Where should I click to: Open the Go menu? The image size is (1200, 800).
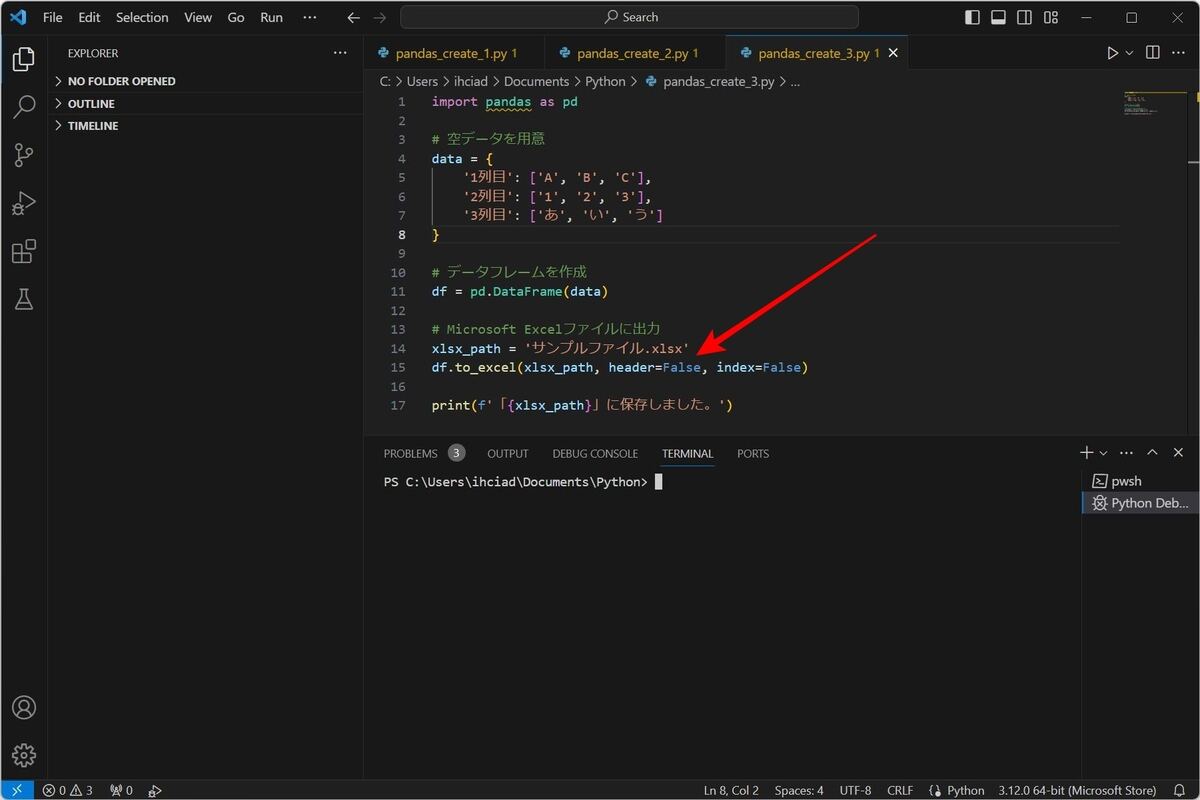(x=236, y=17)
